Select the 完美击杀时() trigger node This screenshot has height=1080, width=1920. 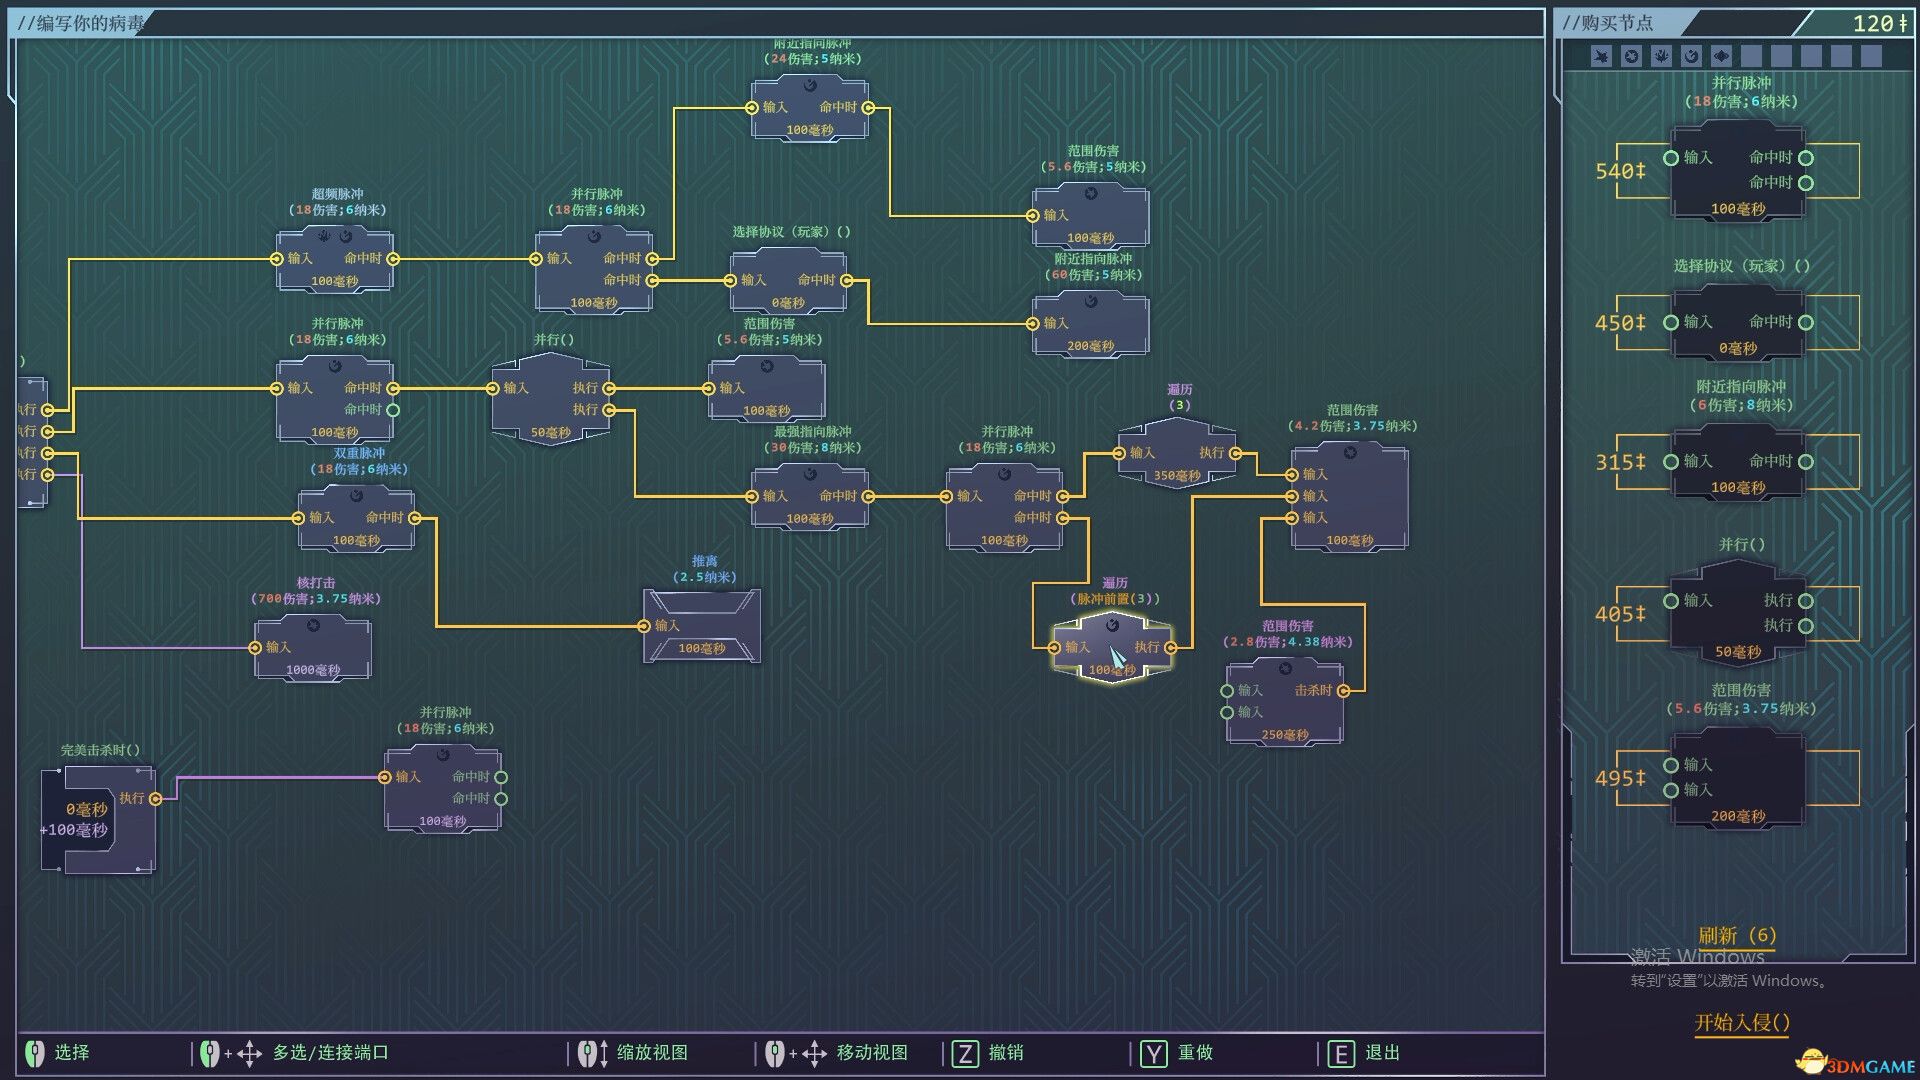click(x=98, y=820)
